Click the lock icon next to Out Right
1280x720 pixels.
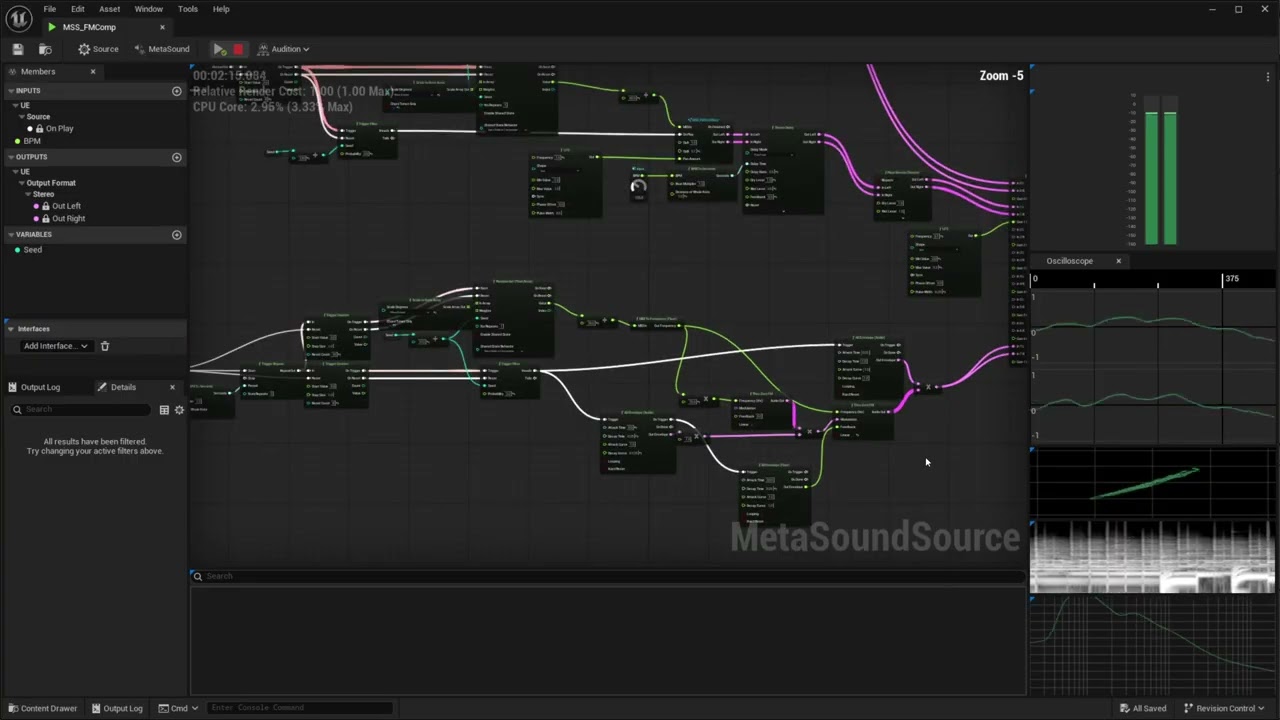(x=46, y=218)
